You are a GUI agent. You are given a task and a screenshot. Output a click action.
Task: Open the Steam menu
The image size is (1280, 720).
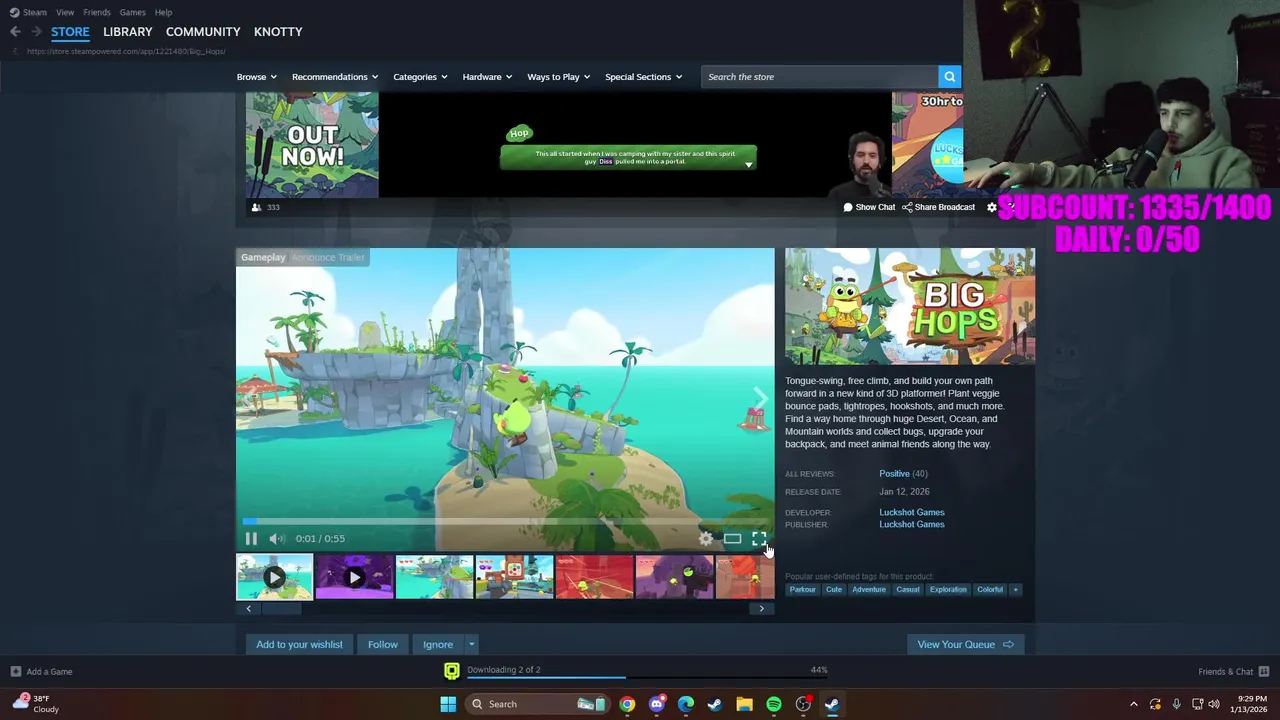[x=28, y=12]
